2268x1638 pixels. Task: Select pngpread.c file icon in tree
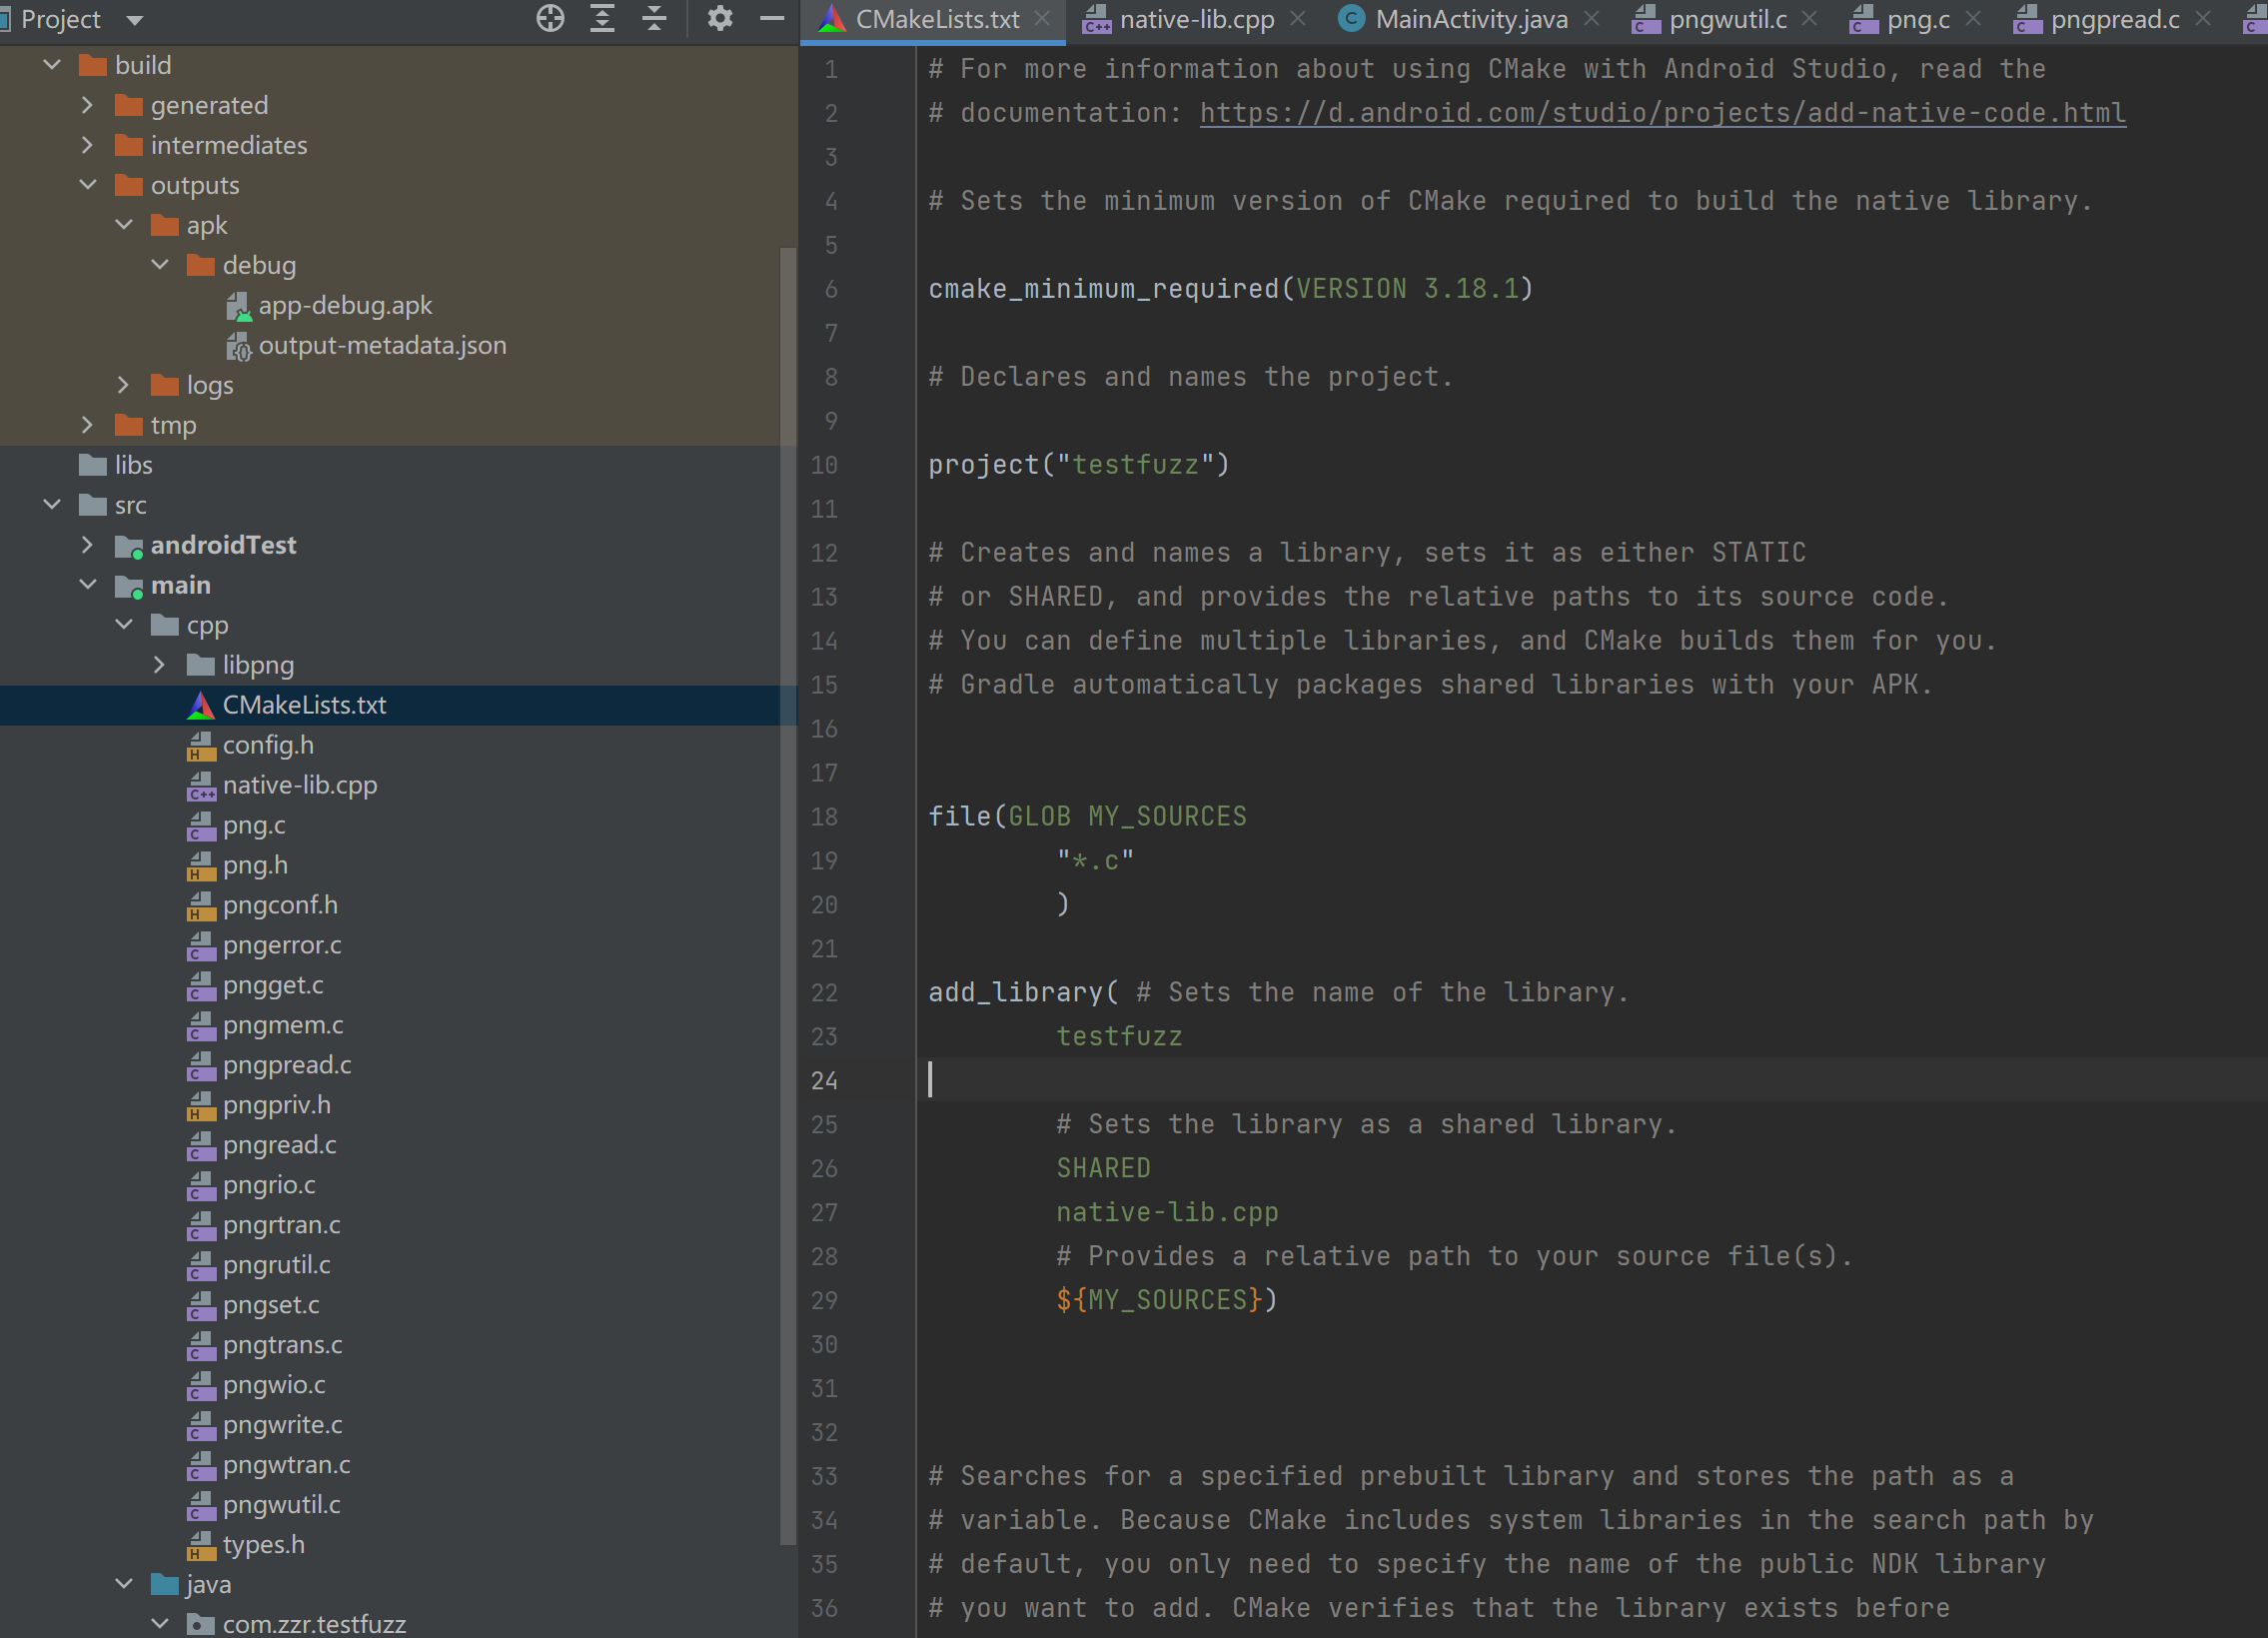201,1066
